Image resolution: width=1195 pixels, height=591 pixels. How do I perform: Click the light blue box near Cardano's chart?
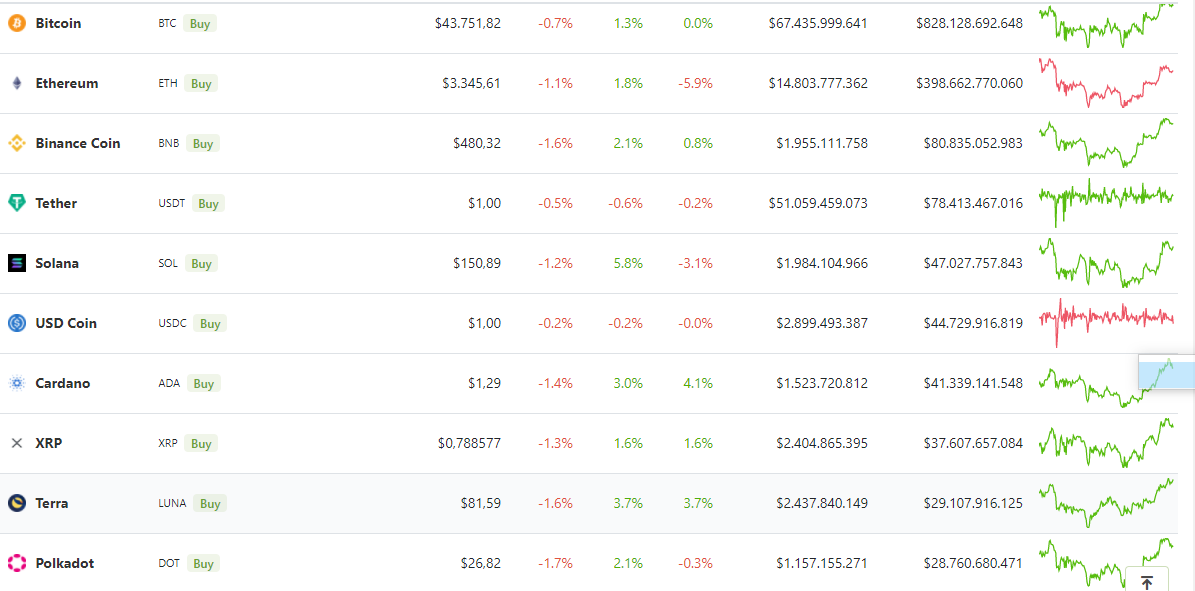(1166, 375)
